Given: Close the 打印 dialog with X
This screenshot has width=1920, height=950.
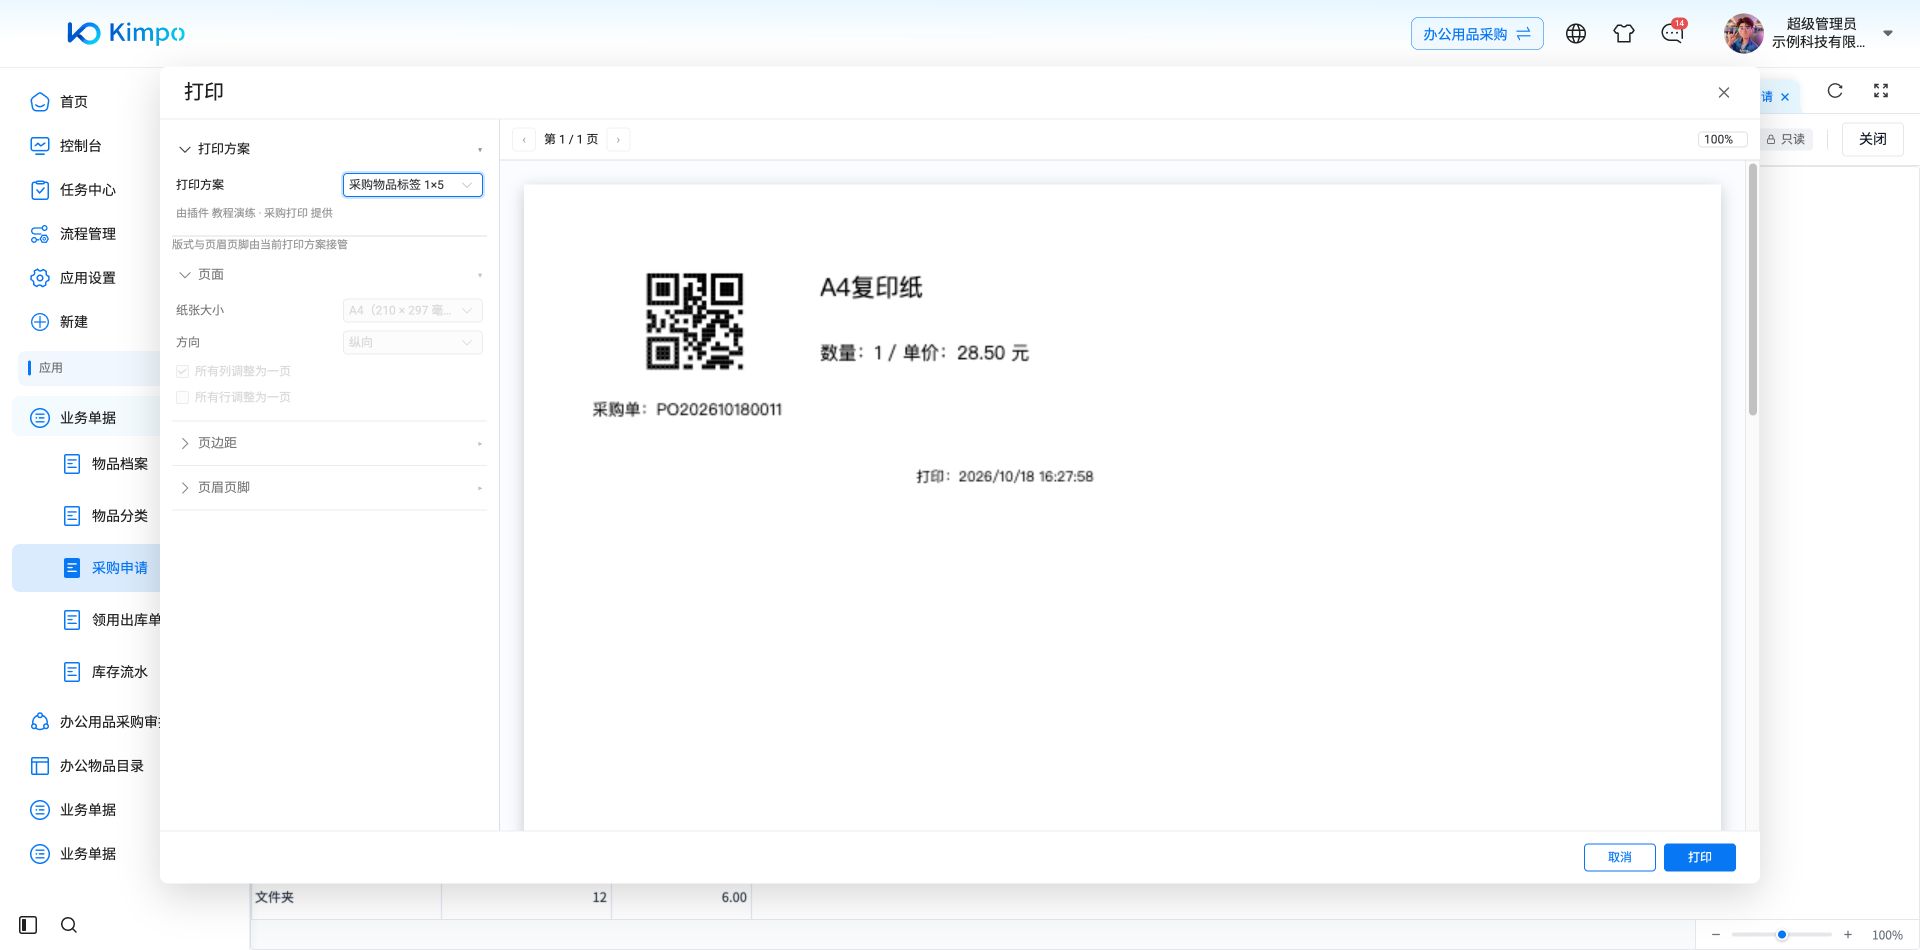Looking at the screenshot, I should point(1724,93).
